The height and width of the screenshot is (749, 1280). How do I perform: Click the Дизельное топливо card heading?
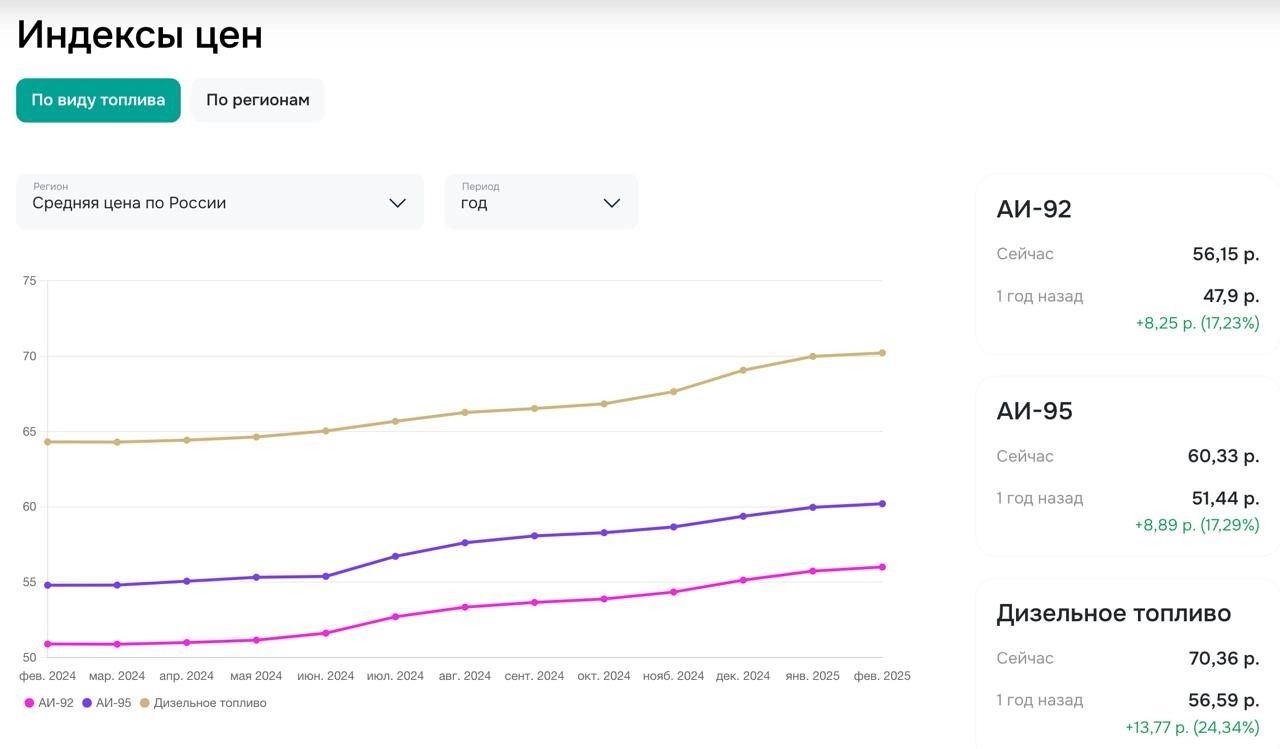point(1113,613)
